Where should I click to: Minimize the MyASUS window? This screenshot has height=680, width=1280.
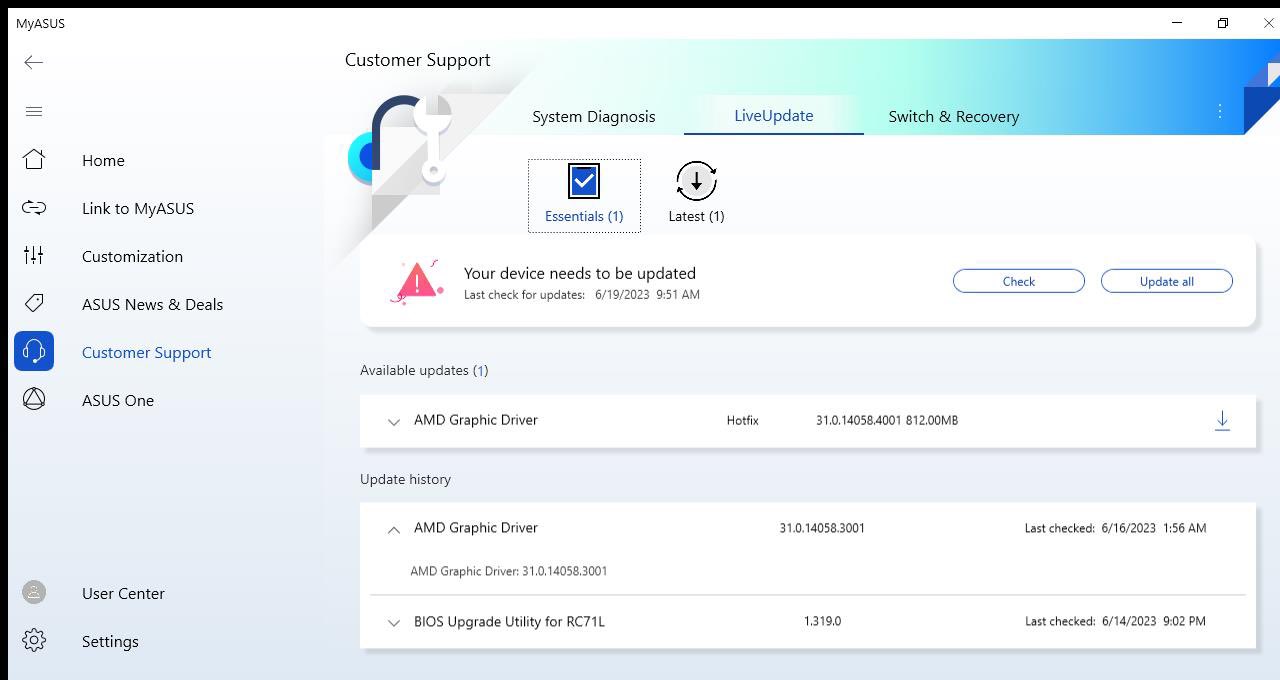[1177, 23]
